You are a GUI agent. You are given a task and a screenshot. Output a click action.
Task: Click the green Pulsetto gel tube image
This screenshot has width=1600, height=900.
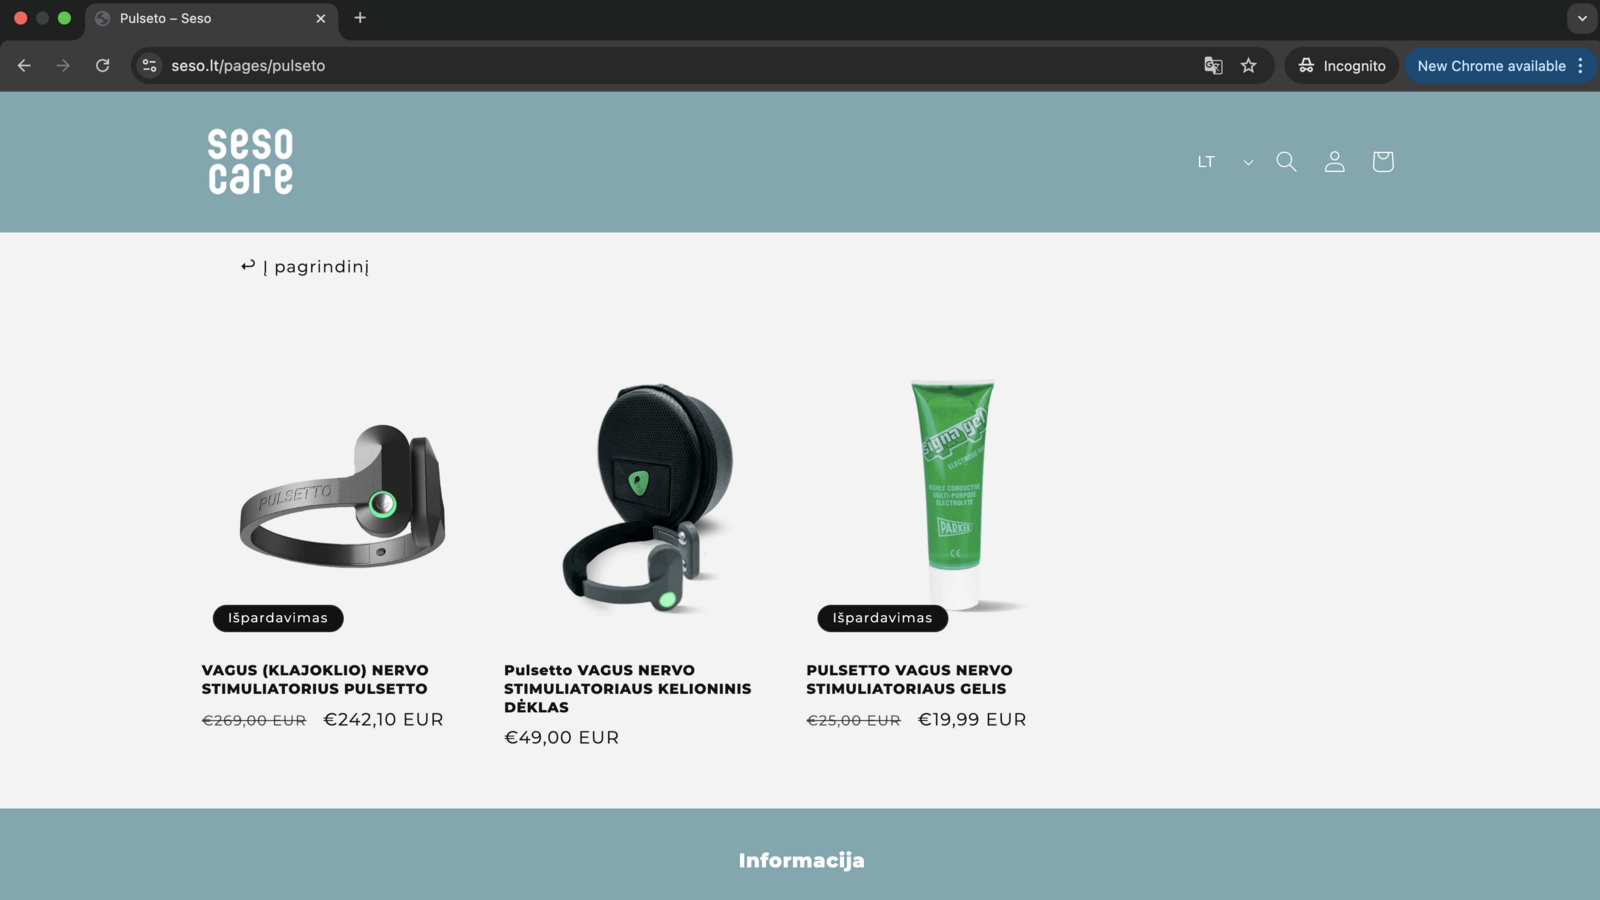(954, 494)
